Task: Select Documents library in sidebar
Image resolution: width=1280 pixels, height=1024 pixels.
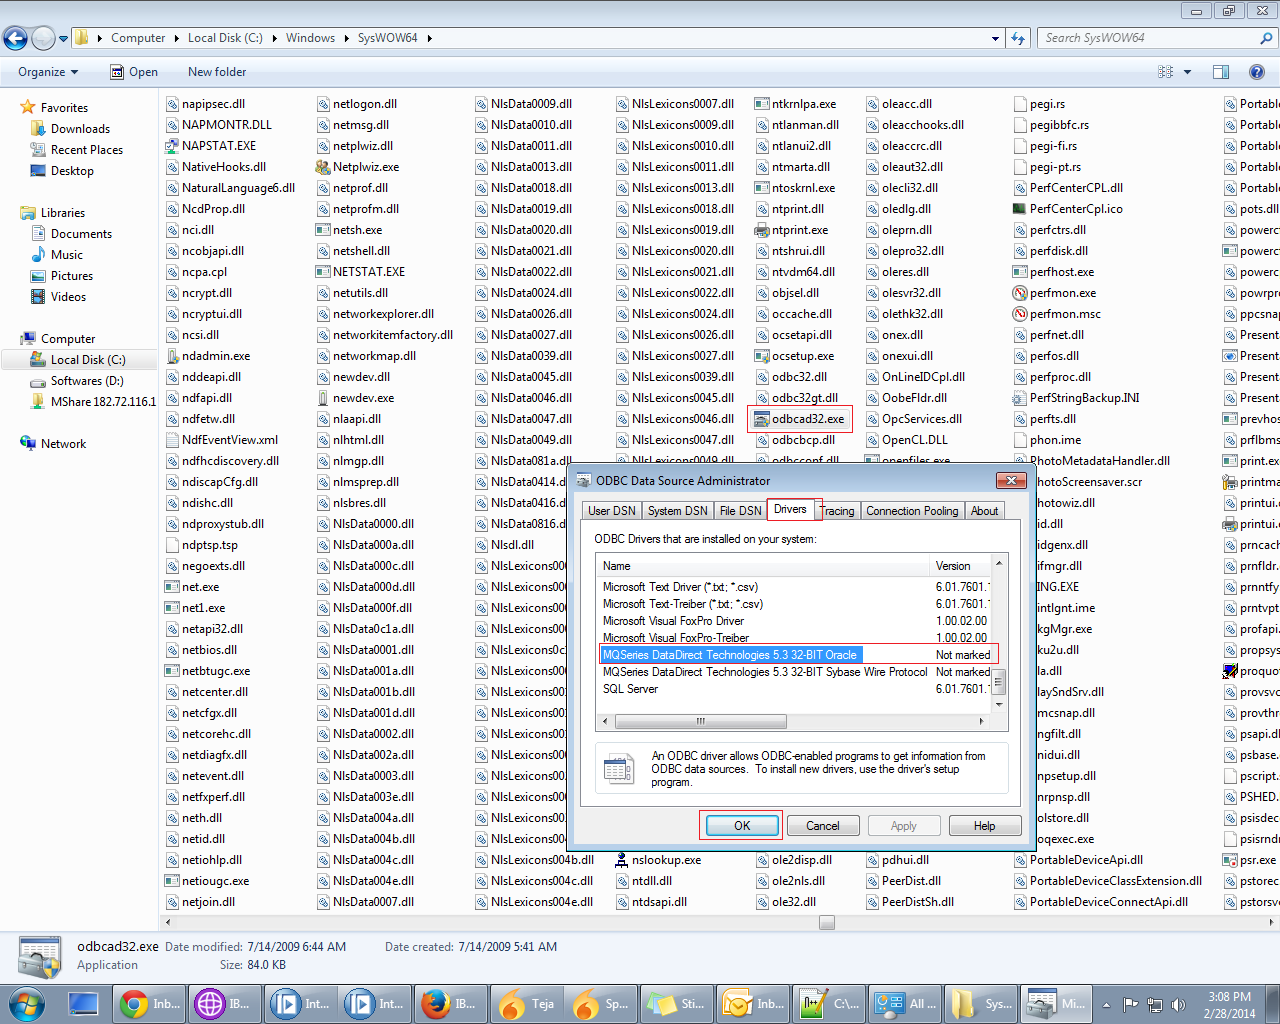Action: (81, 234)
